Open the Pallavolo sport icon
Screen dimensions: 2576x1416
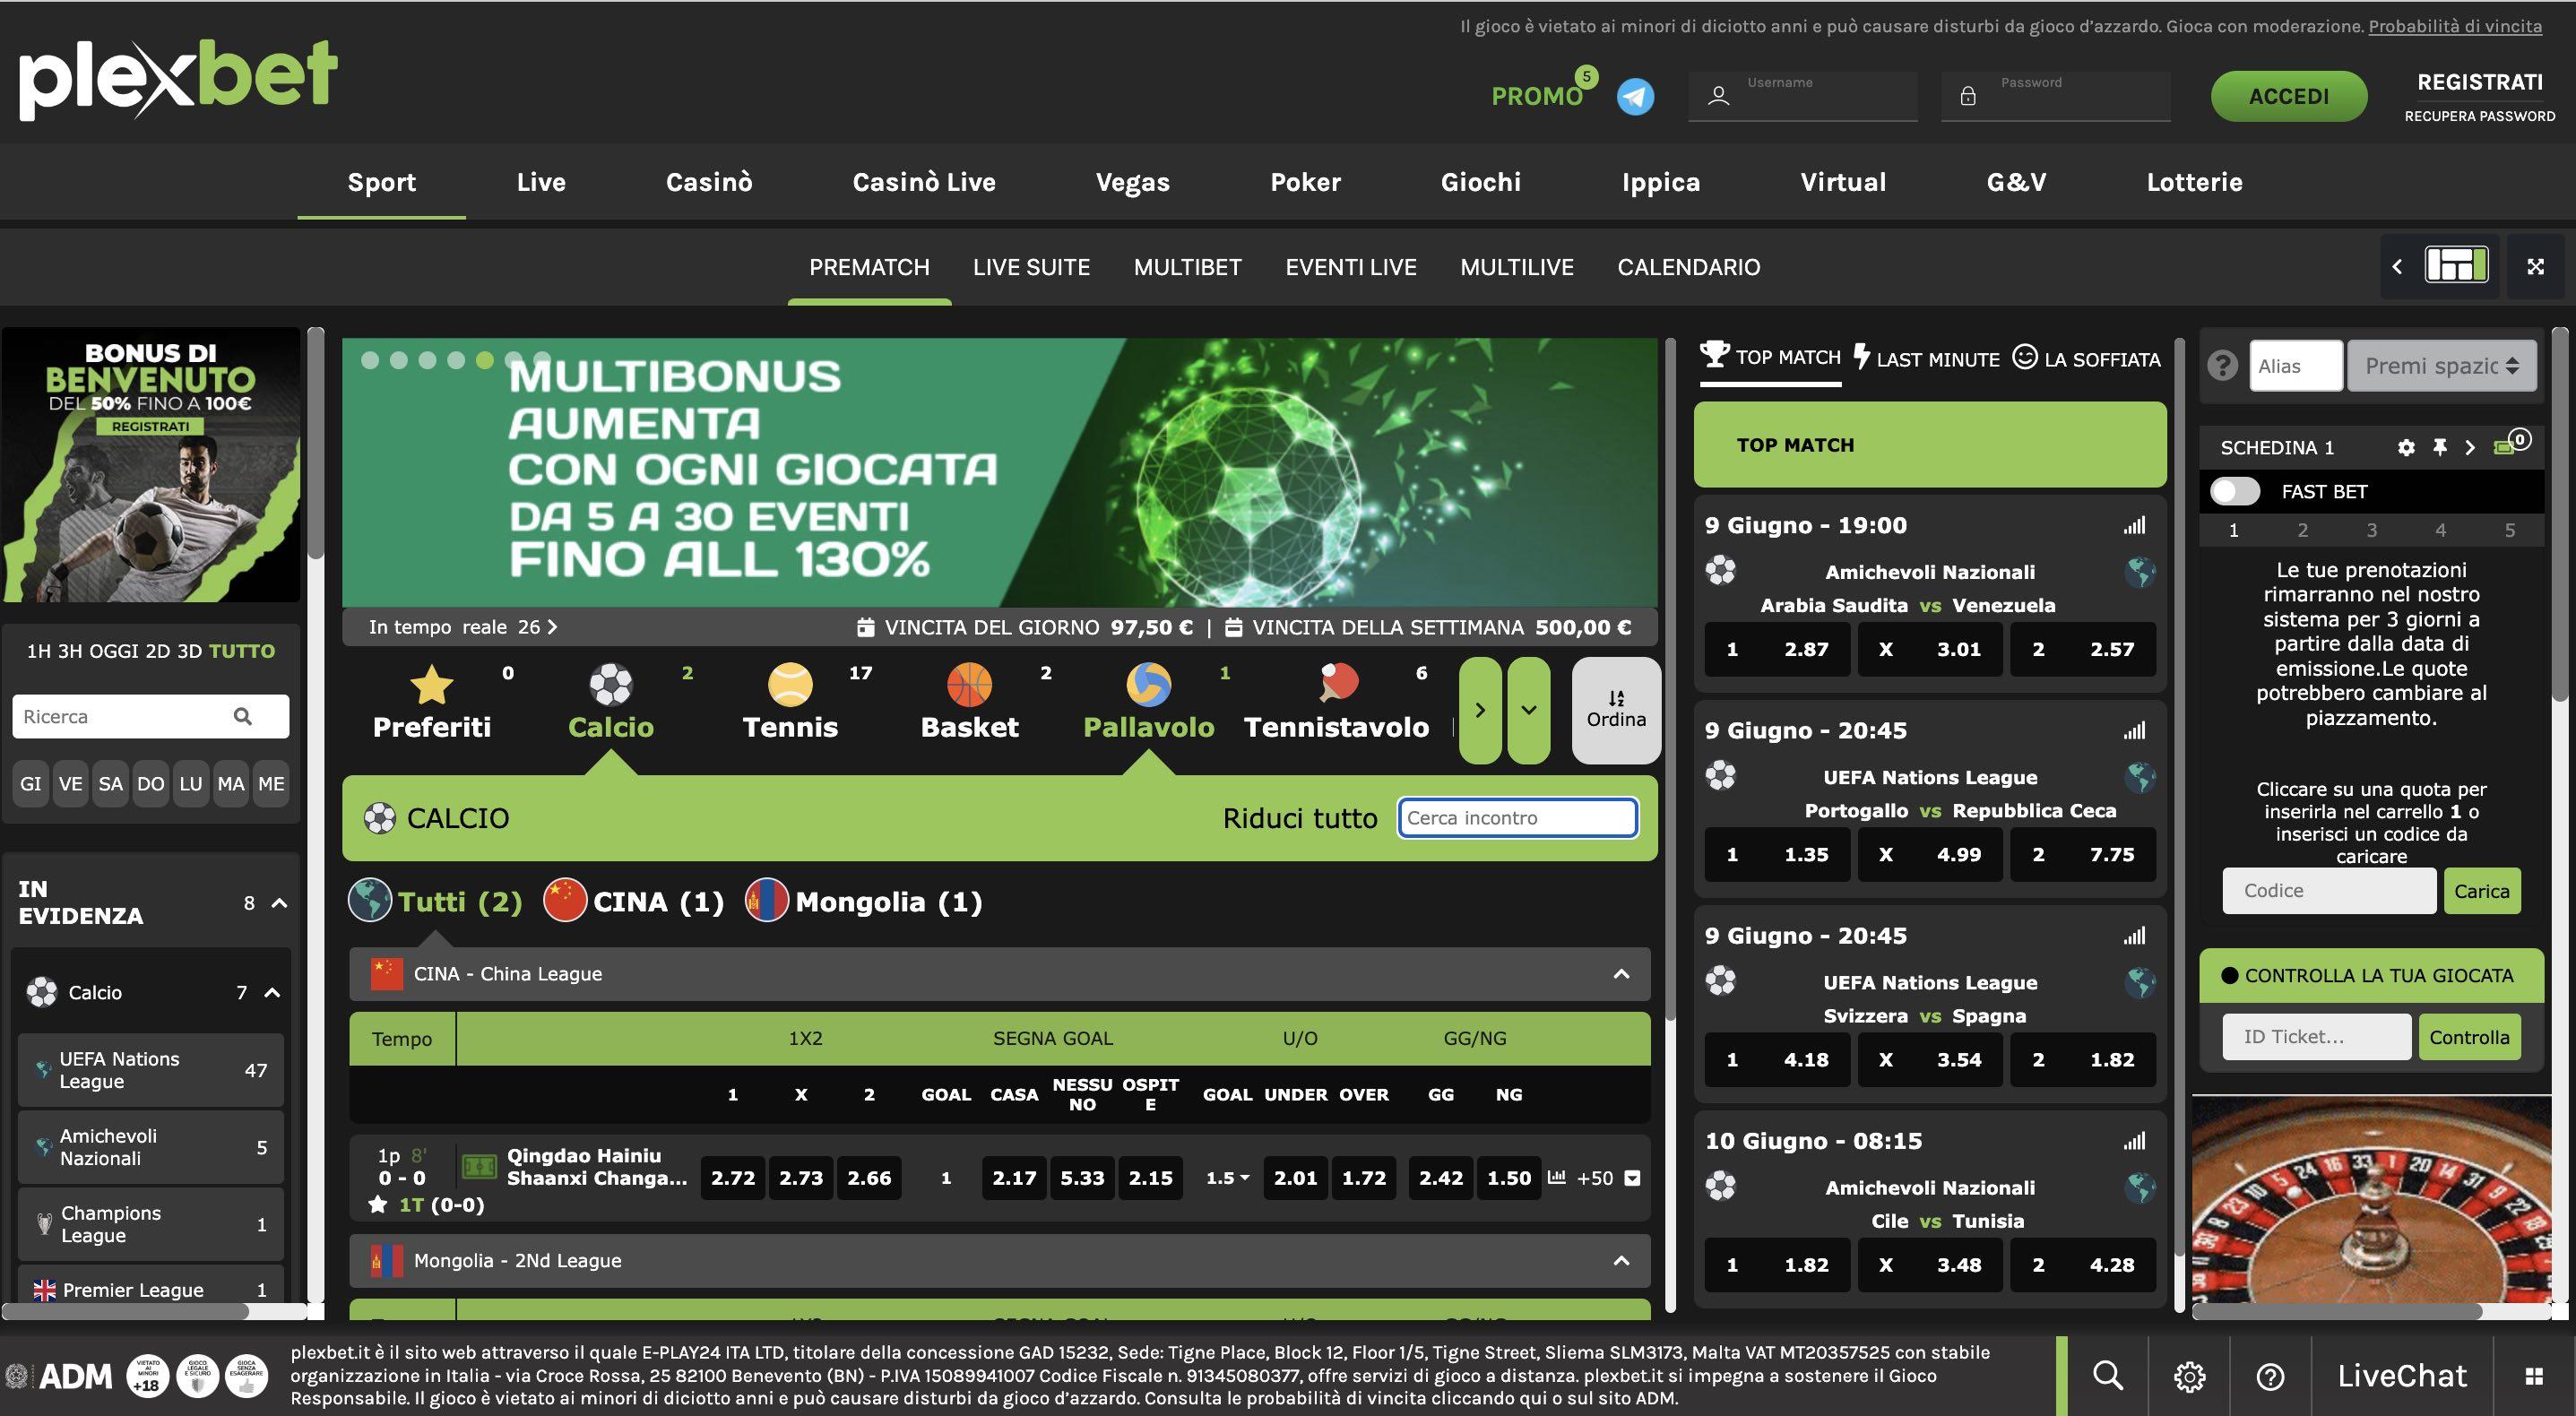(1148, 686)
